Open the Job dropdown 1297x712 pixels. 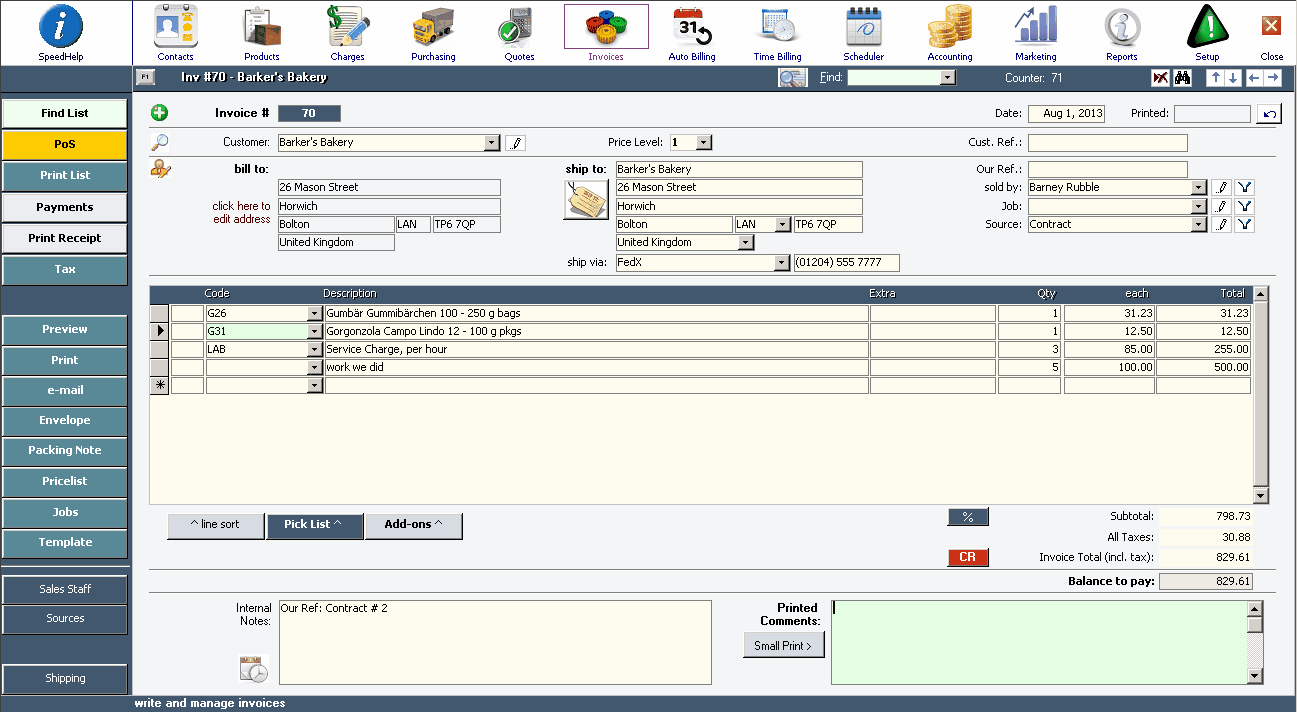1199,206
